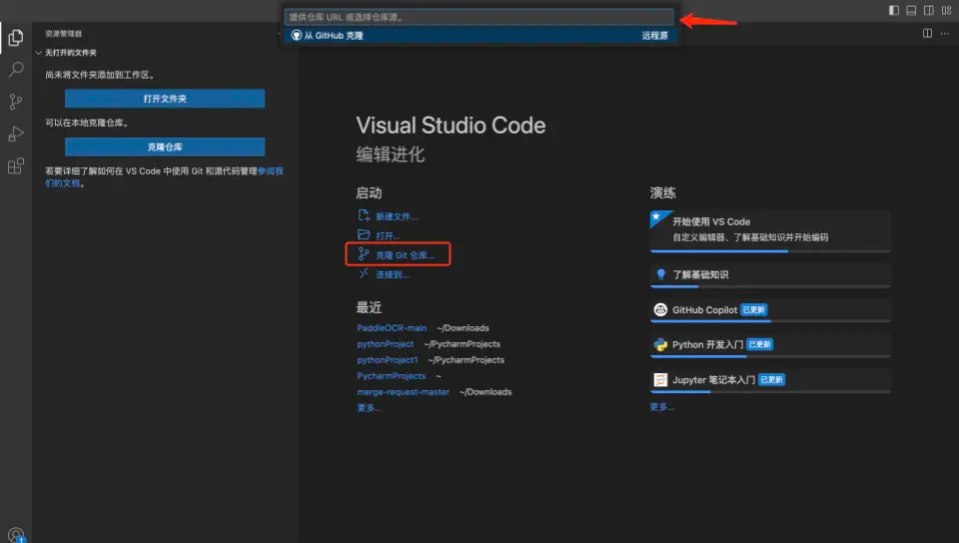Click 更多... under 最近 list
Screen dimensions: 959x543
coord(369,408)
